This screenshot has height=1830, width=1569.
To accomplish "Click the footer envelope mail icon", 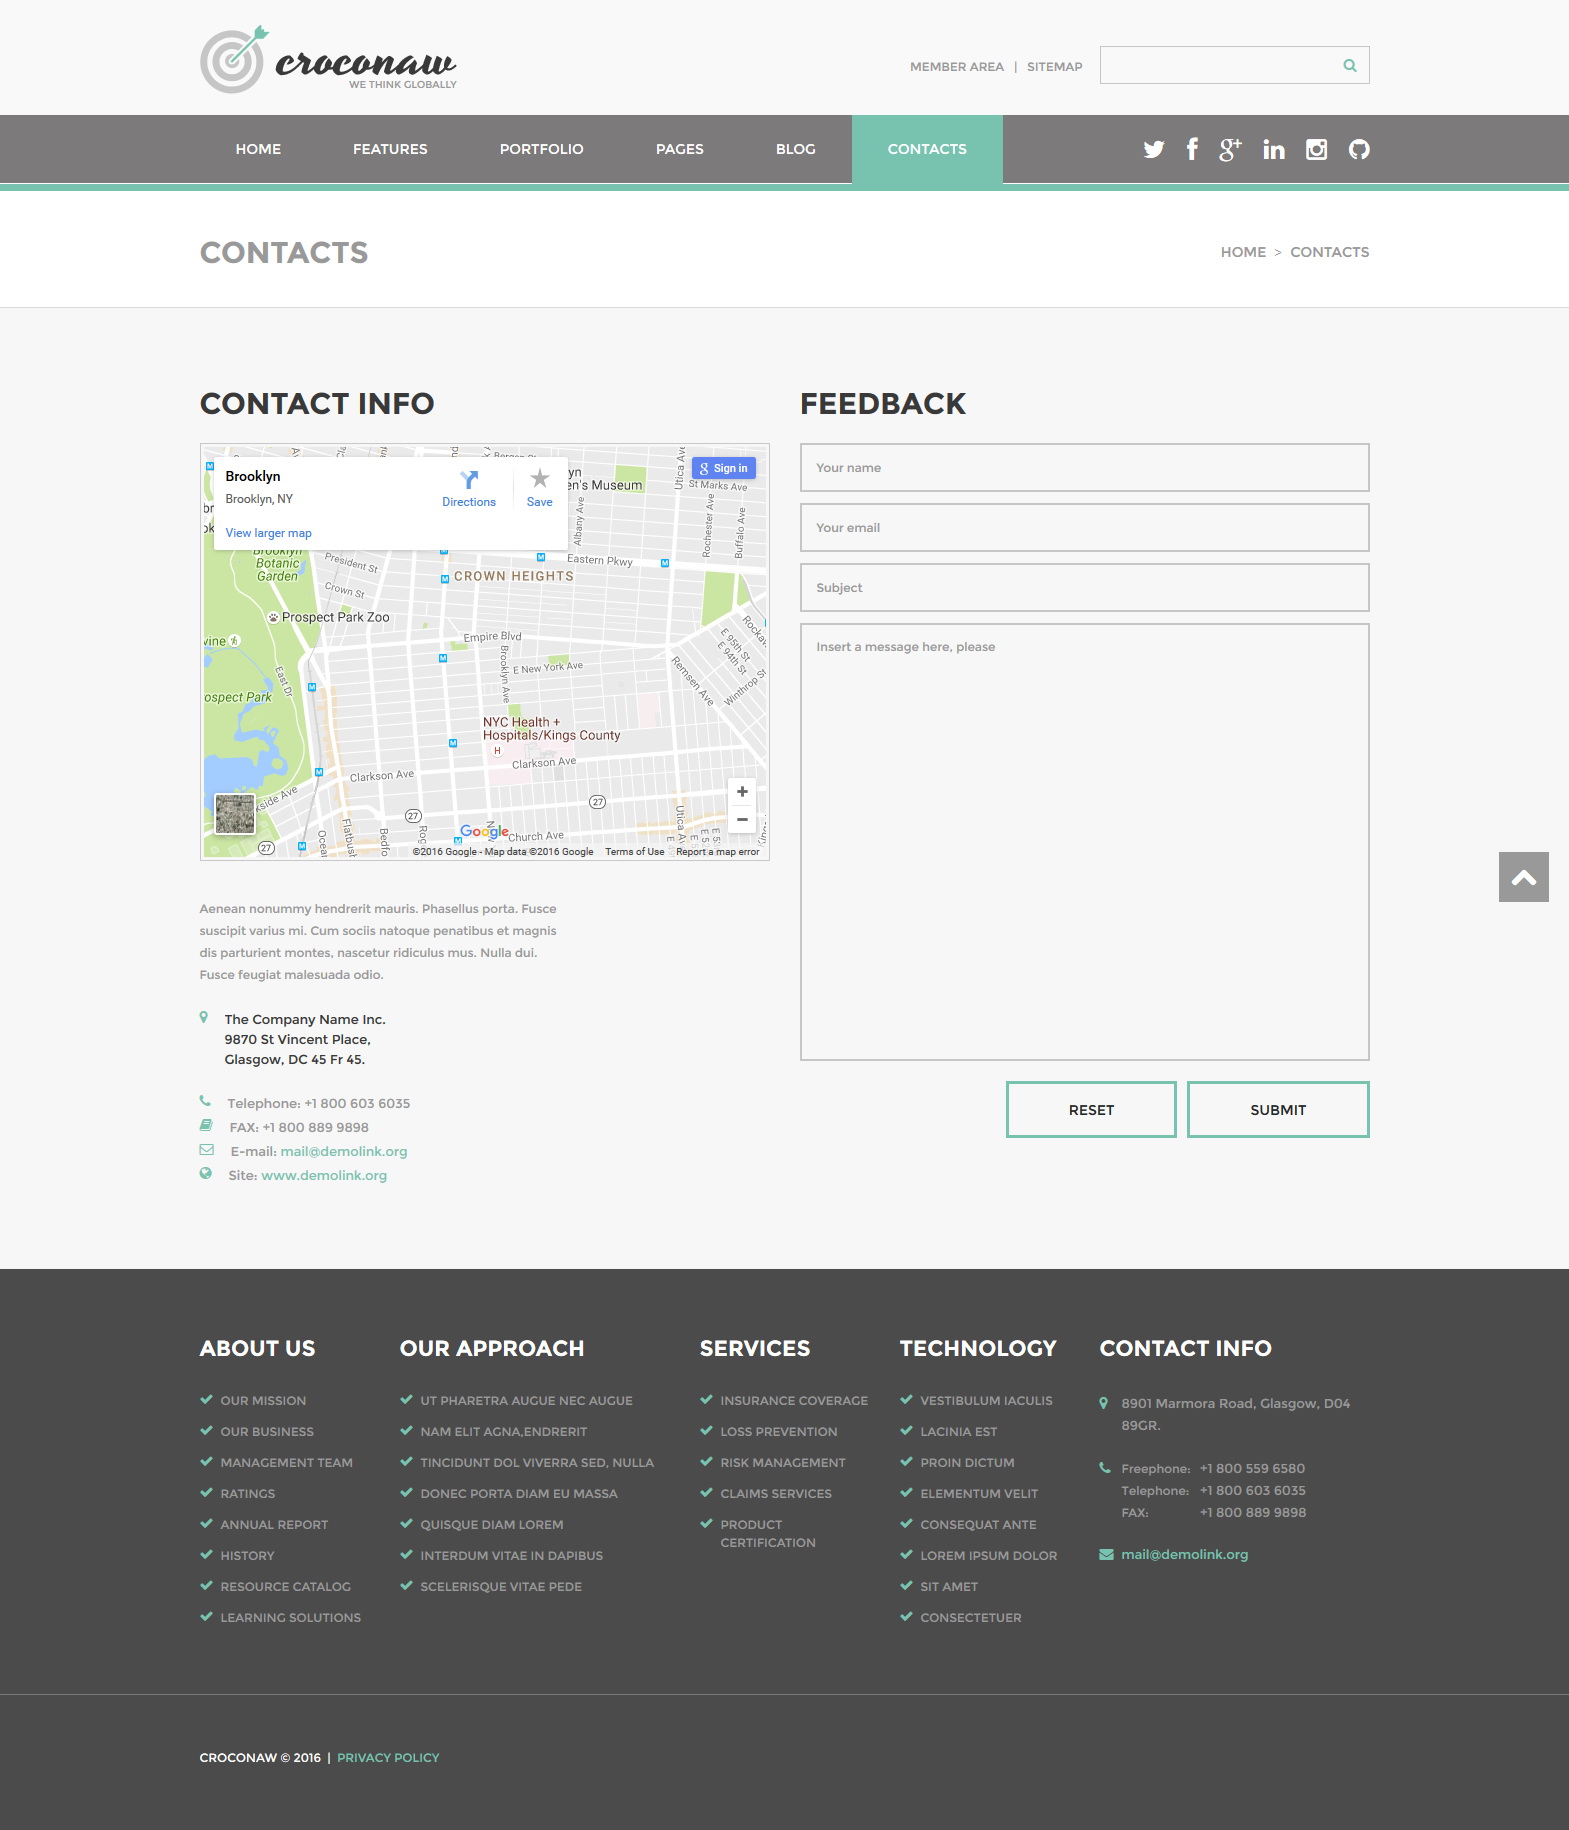I will [1106, 1554].
